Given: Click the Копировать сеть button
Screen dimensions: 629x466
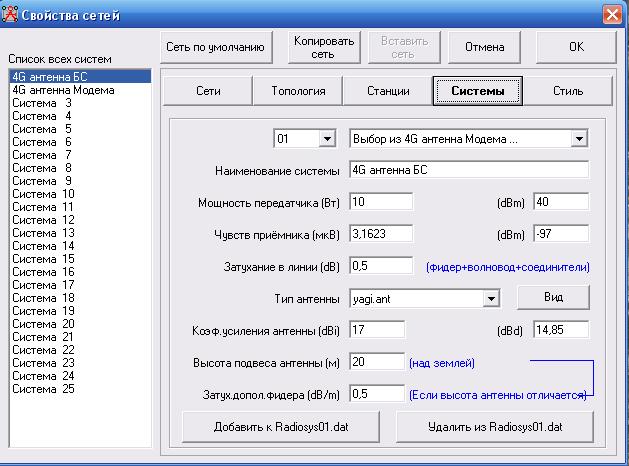Looking at the screenshot, I should [324, 47].
